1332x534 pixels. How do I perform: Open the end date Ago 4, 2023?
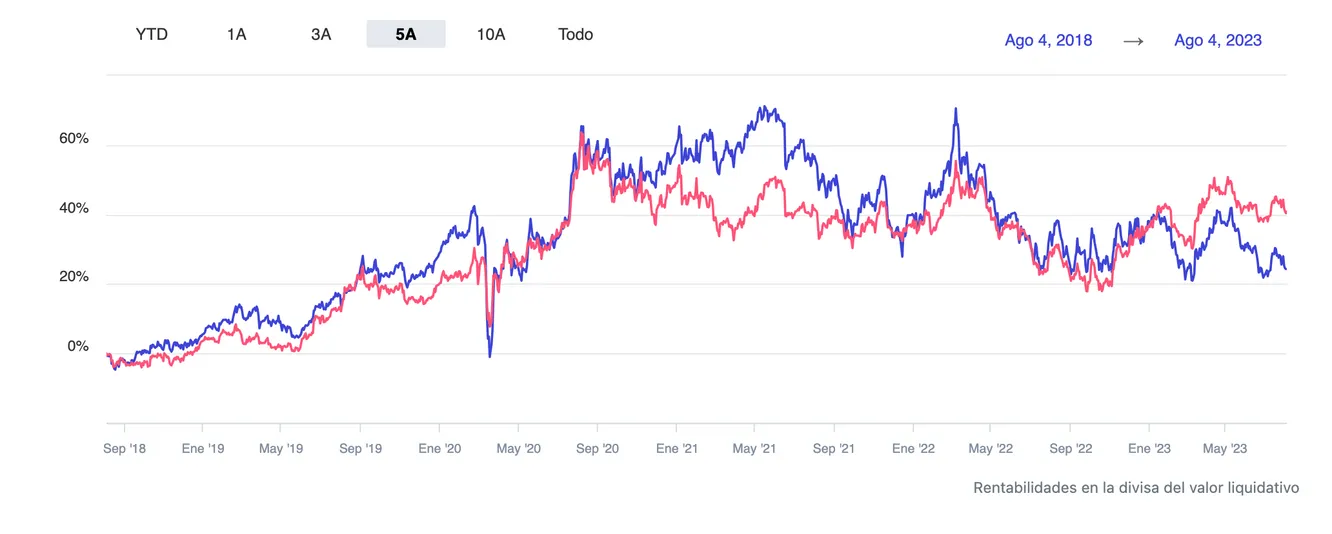[x=1218, y=40]
